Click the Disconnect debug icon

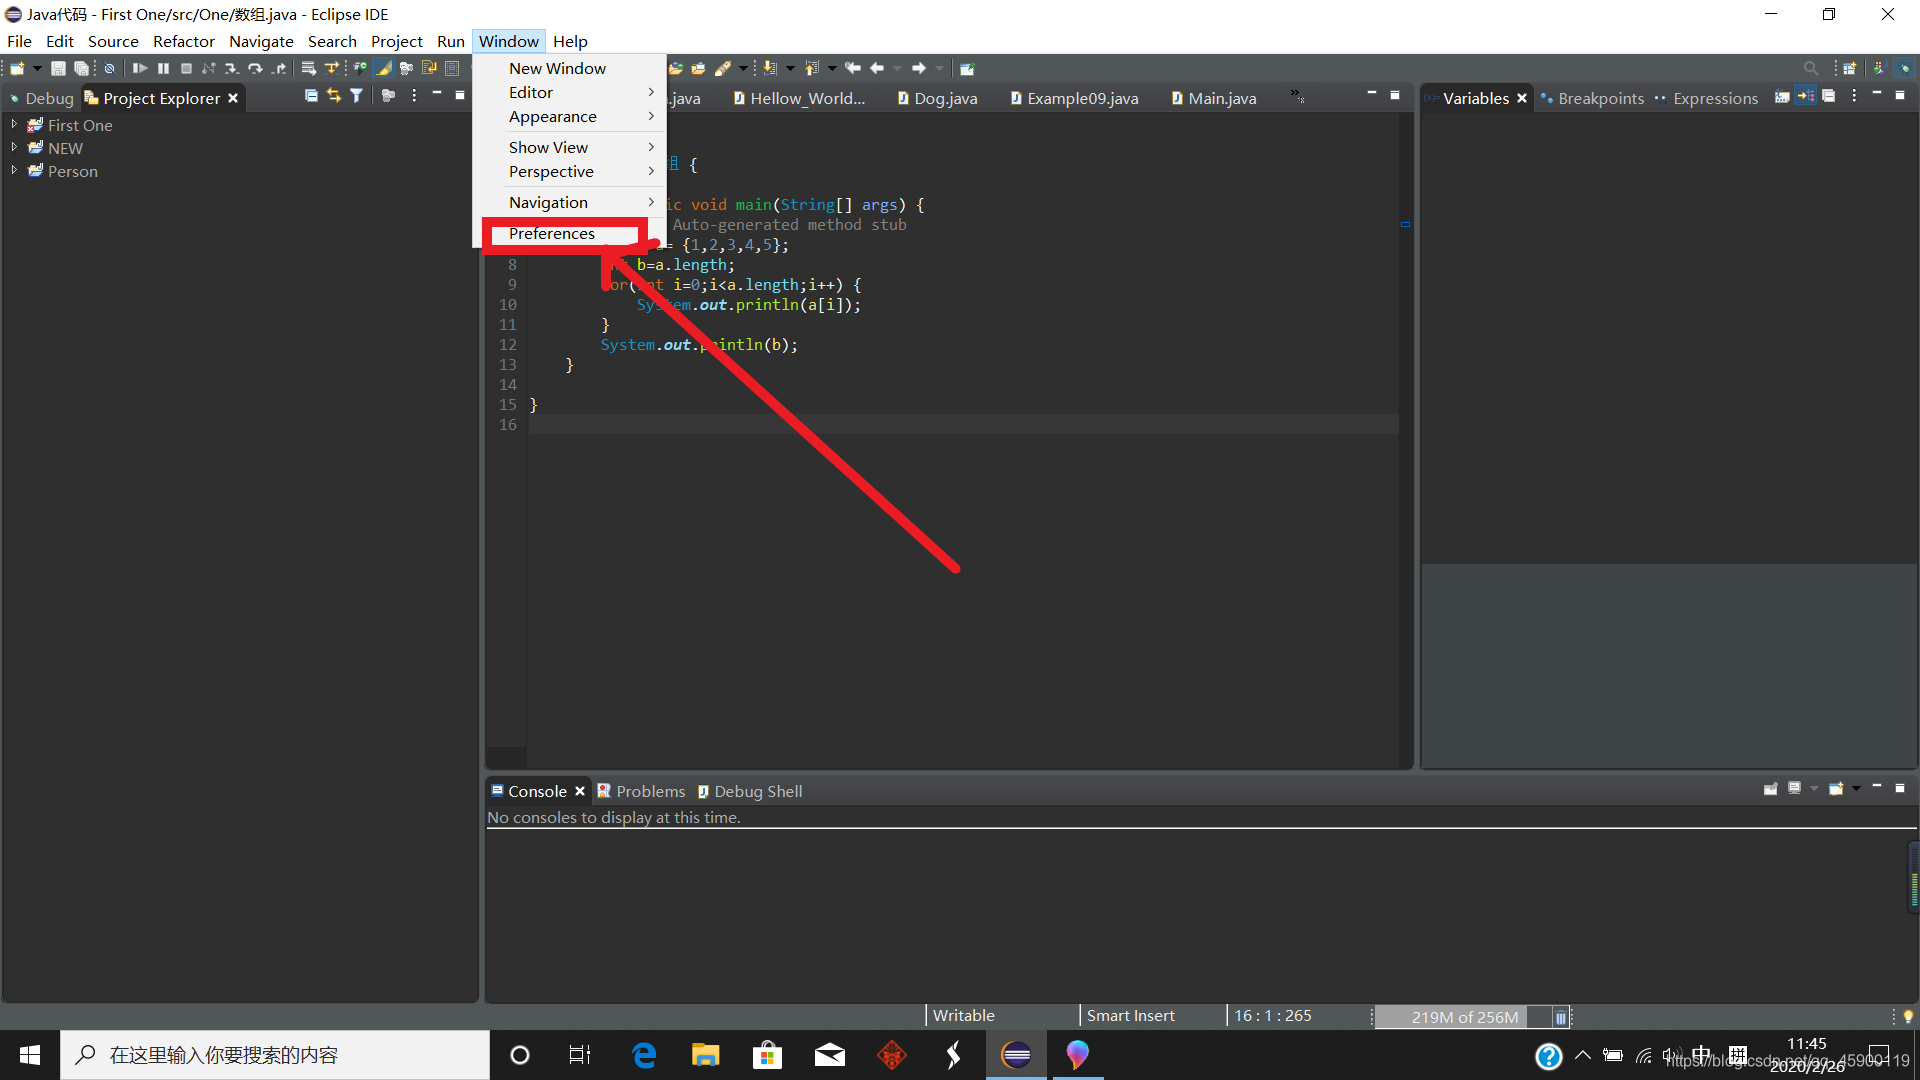coord(209,68)
